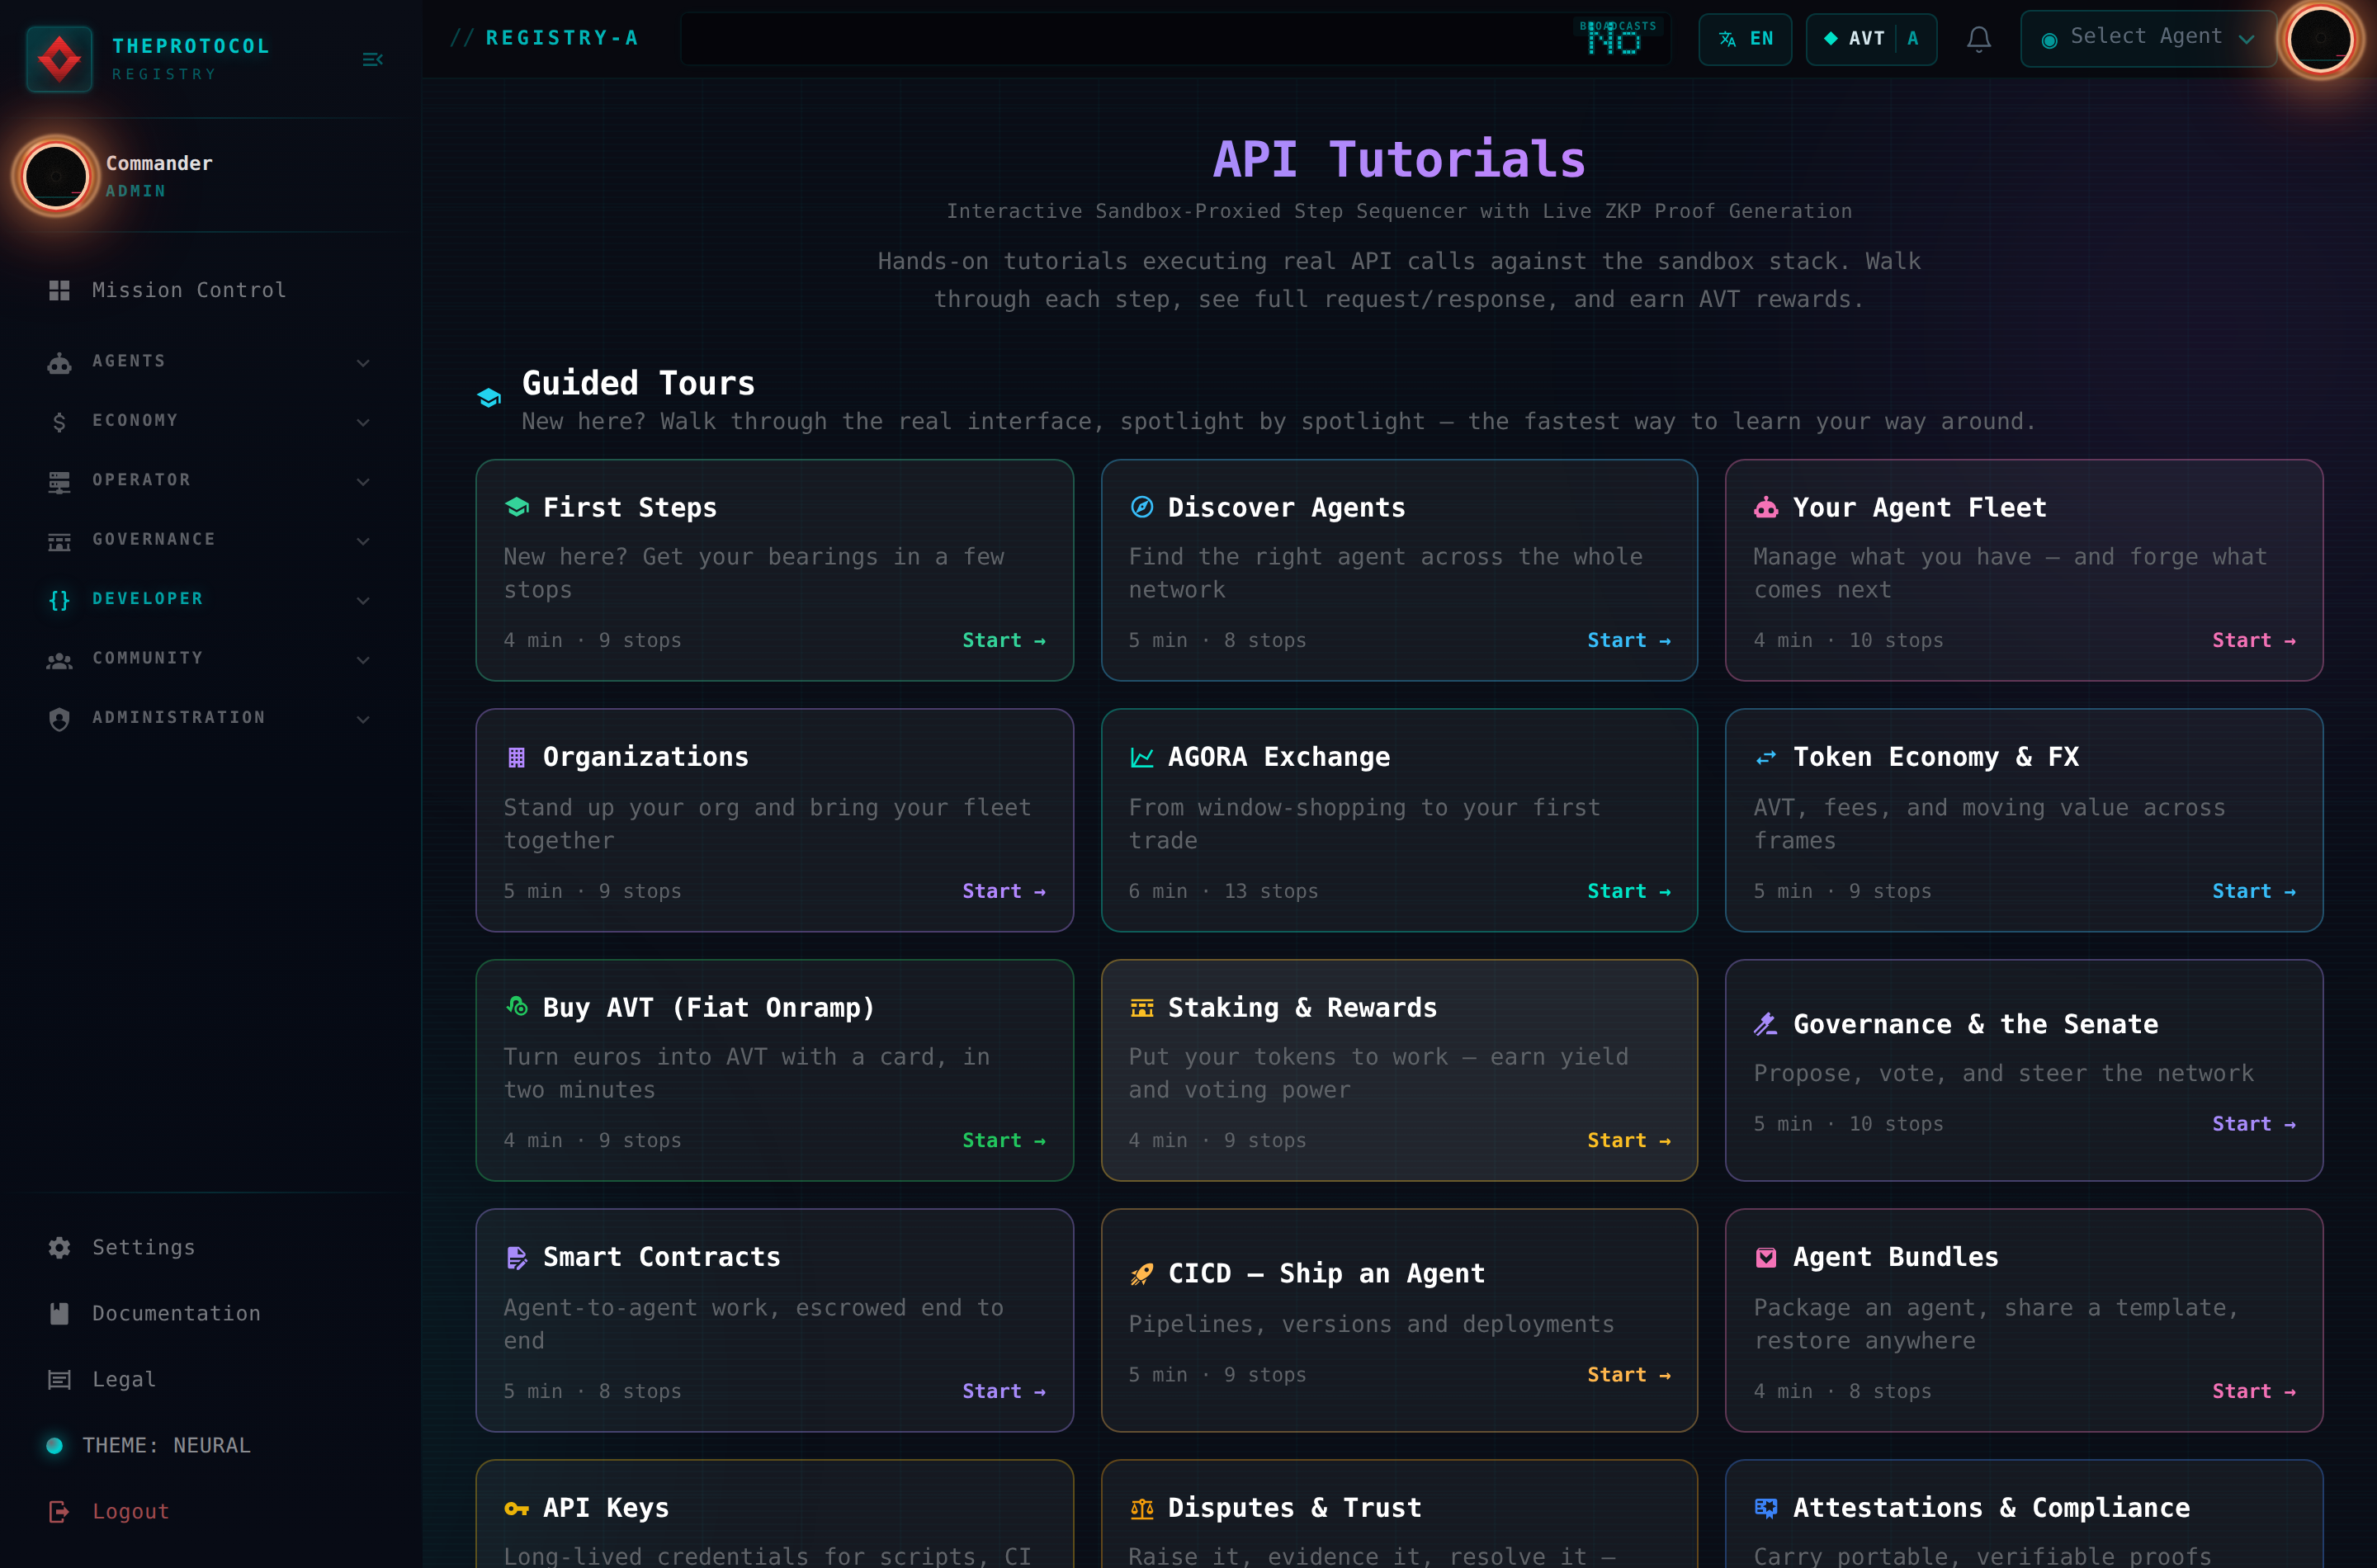Click Guided Tours graduation cap icon

coord(489,398)
